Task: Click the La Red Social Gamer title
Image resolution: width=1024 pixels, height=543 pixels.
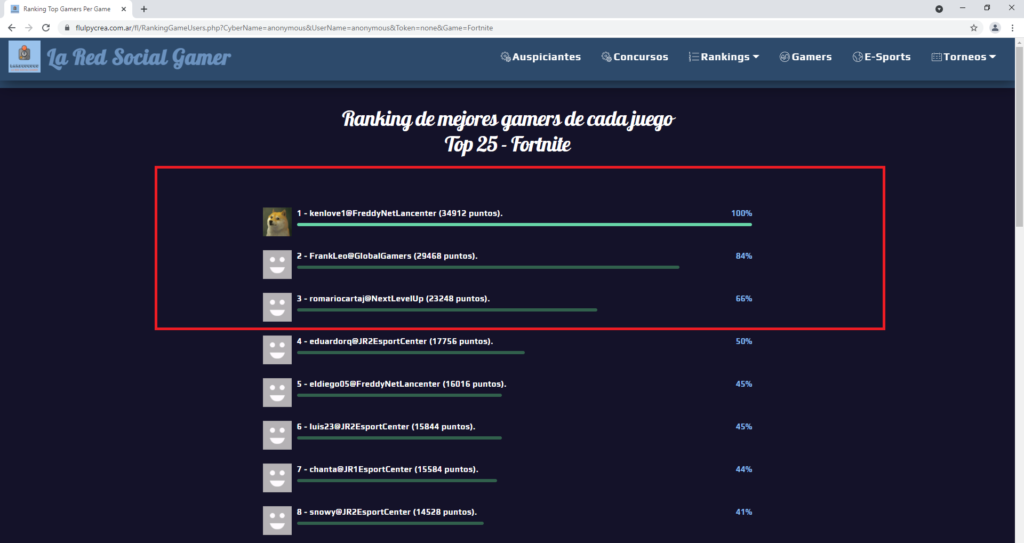Action: click(x=138, y=58)
